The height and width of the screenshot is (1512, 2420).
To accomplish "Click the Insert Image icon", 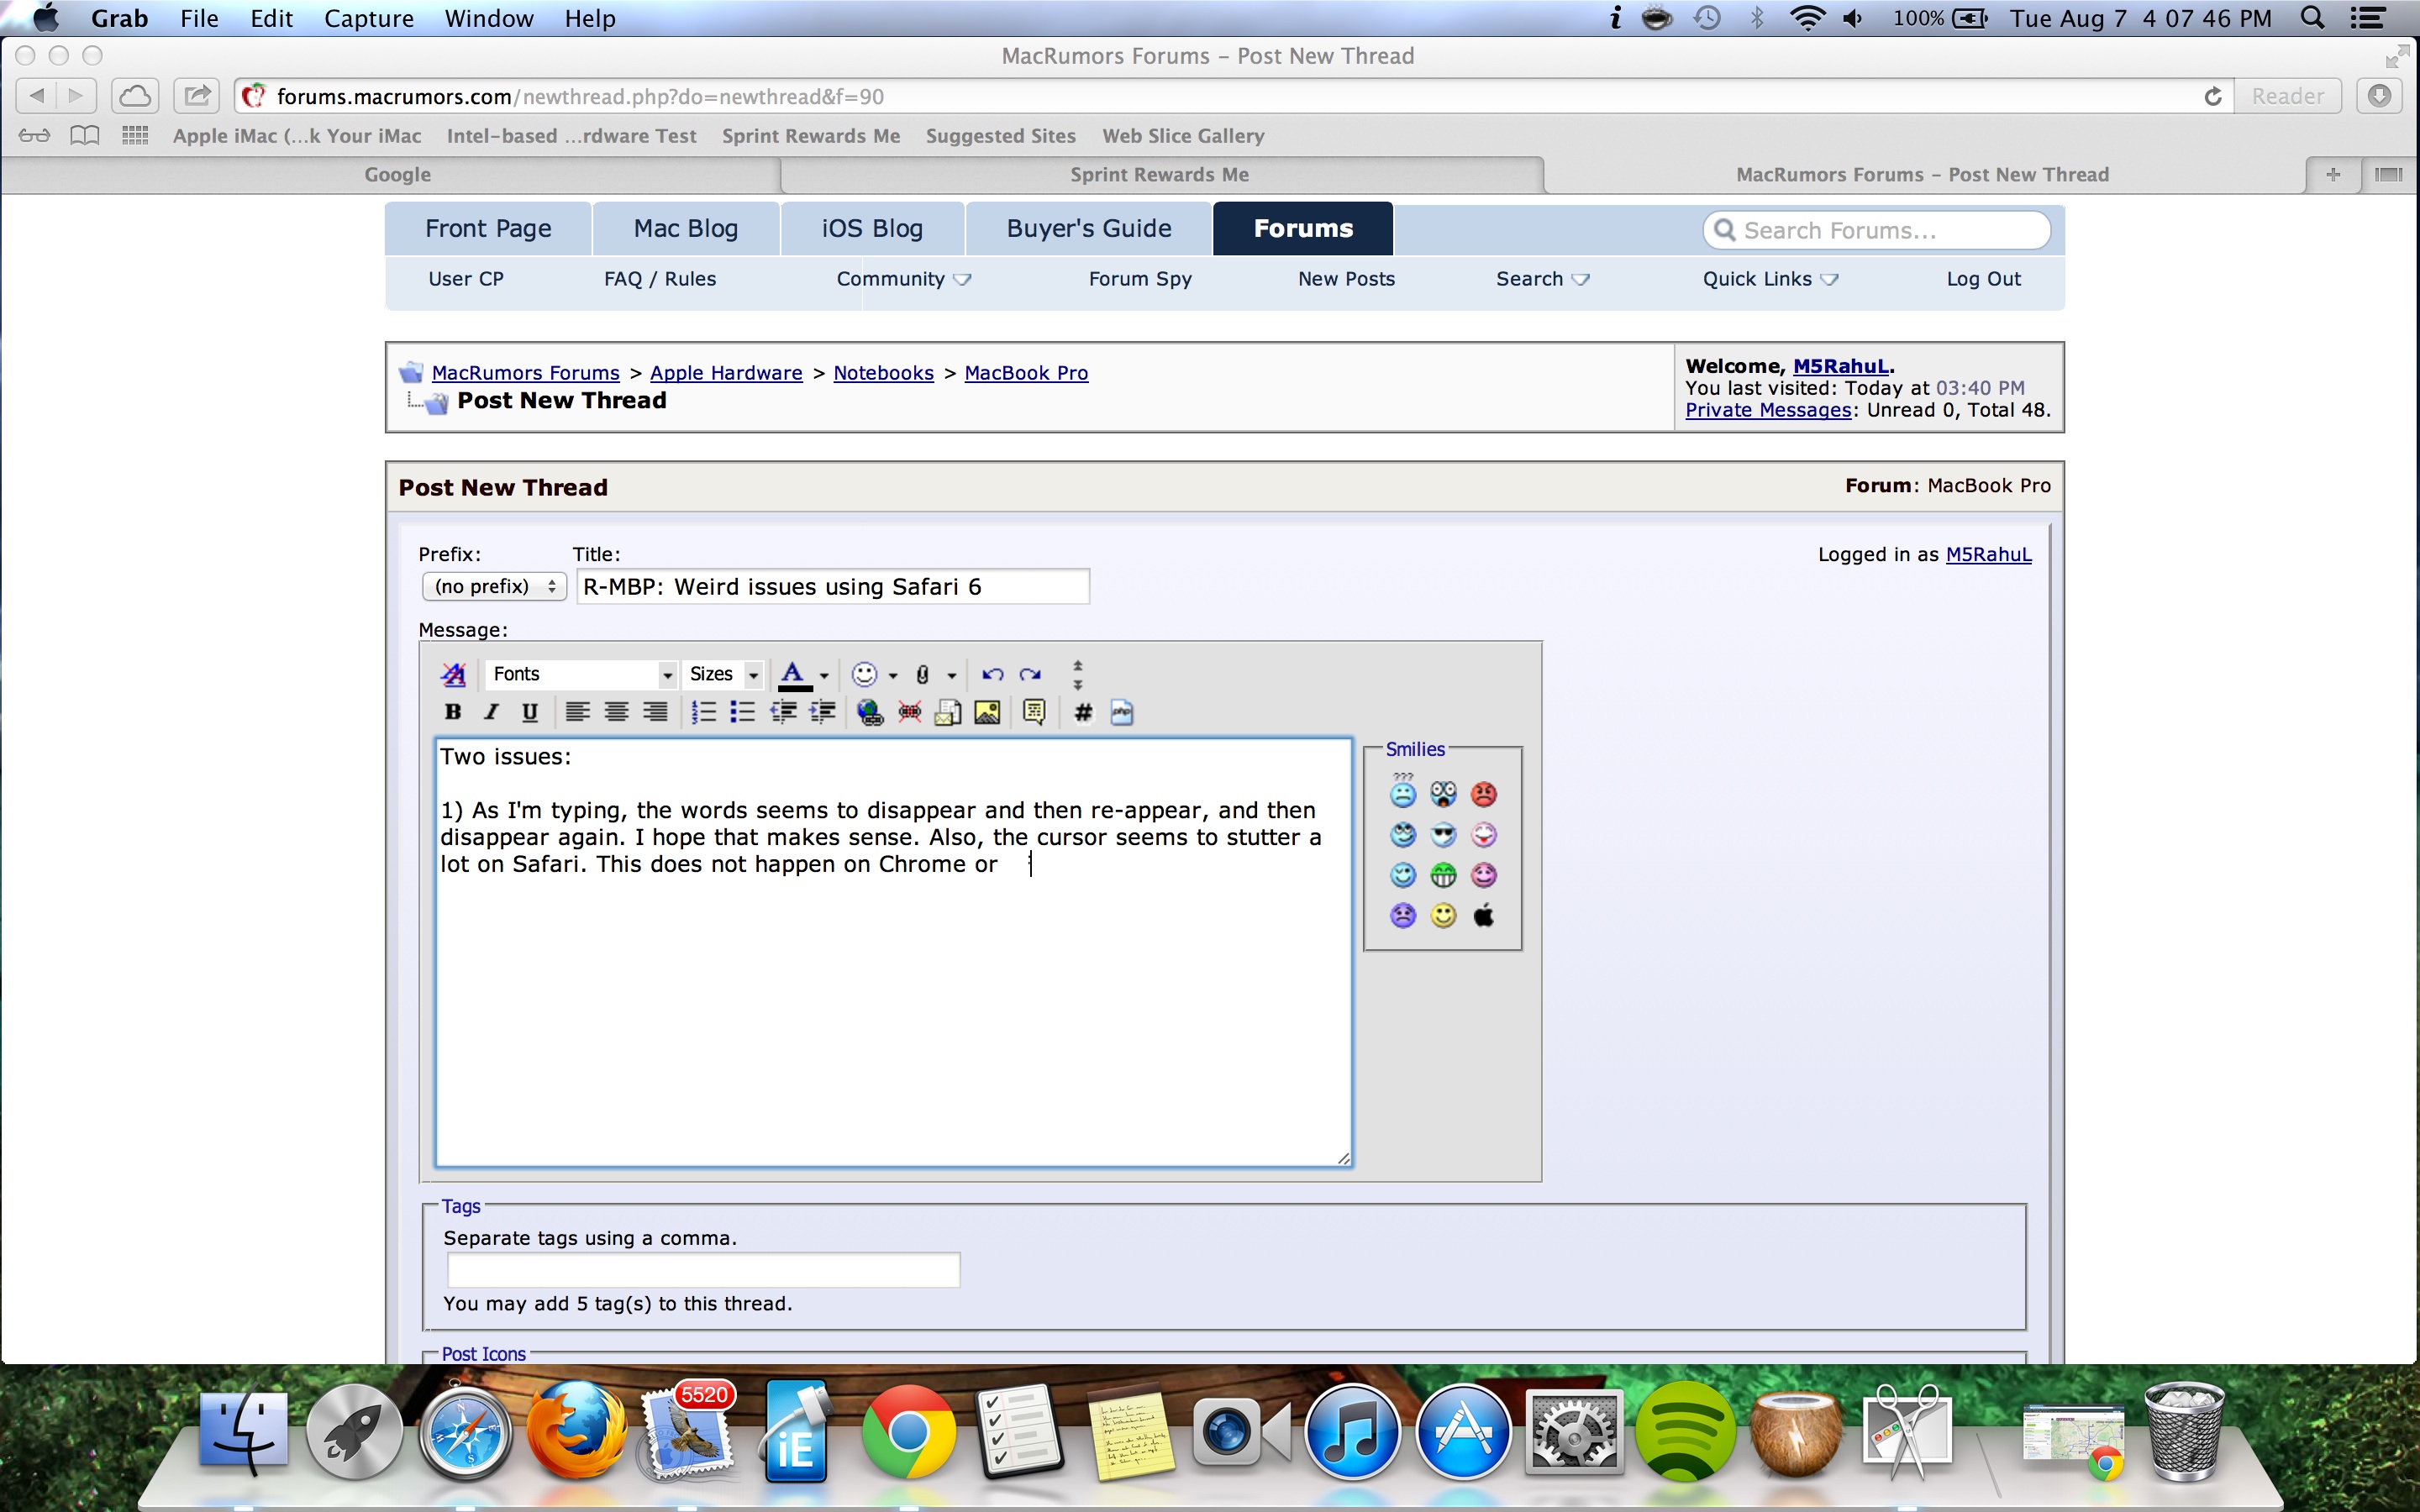I will click(987, 712).
